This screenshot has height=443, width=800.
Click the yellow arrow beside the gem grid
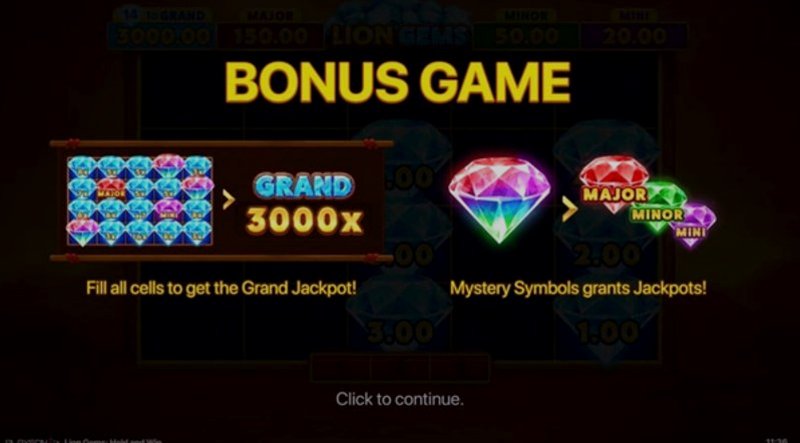pyautogui.click(x=229, y=200)
